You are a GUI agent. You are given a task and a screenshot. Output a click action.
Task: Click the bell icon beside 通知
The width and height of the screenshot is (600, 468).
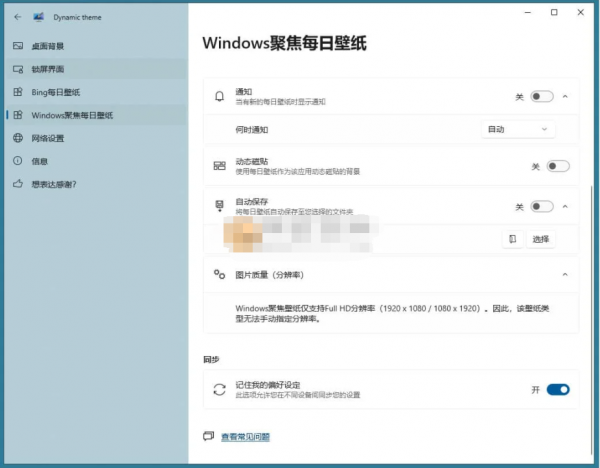click(220, 96)
